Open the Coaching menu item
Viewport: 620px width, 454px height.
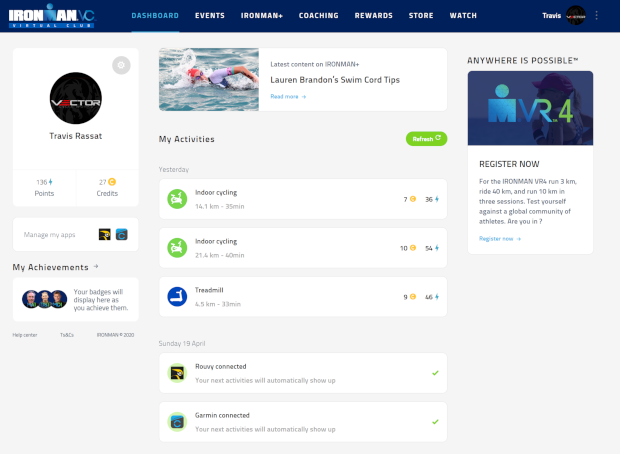318,16
